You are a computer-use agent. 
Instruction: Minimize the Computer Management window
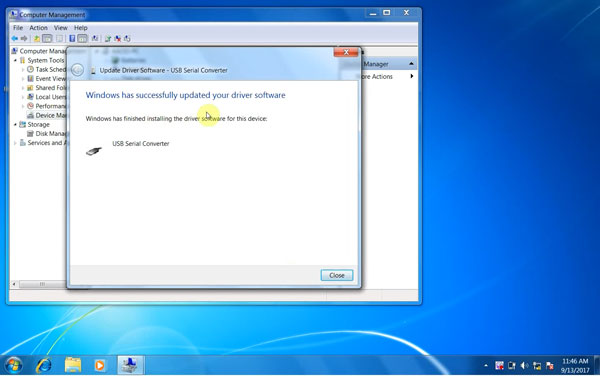pos(373,13)
